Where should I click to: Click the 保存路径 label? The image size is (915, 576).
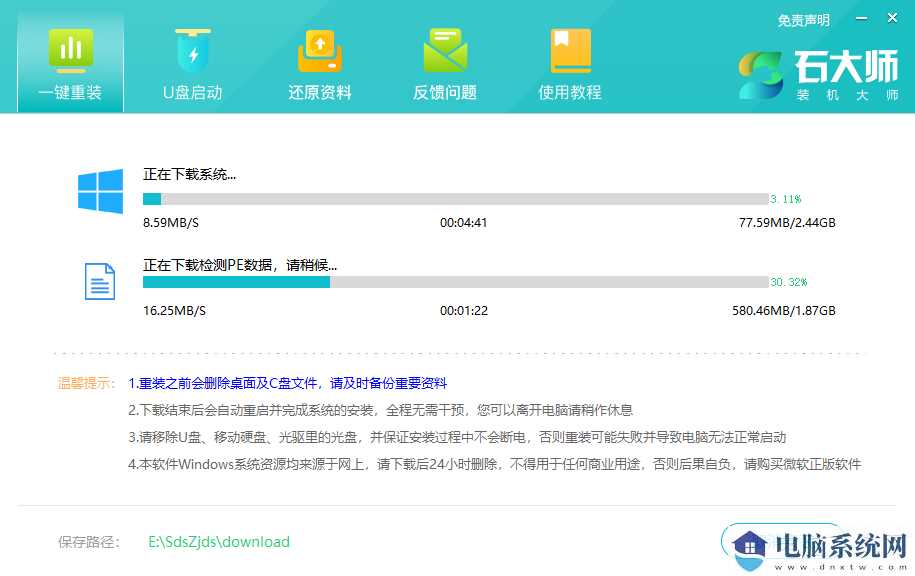(x=89, y=542)
